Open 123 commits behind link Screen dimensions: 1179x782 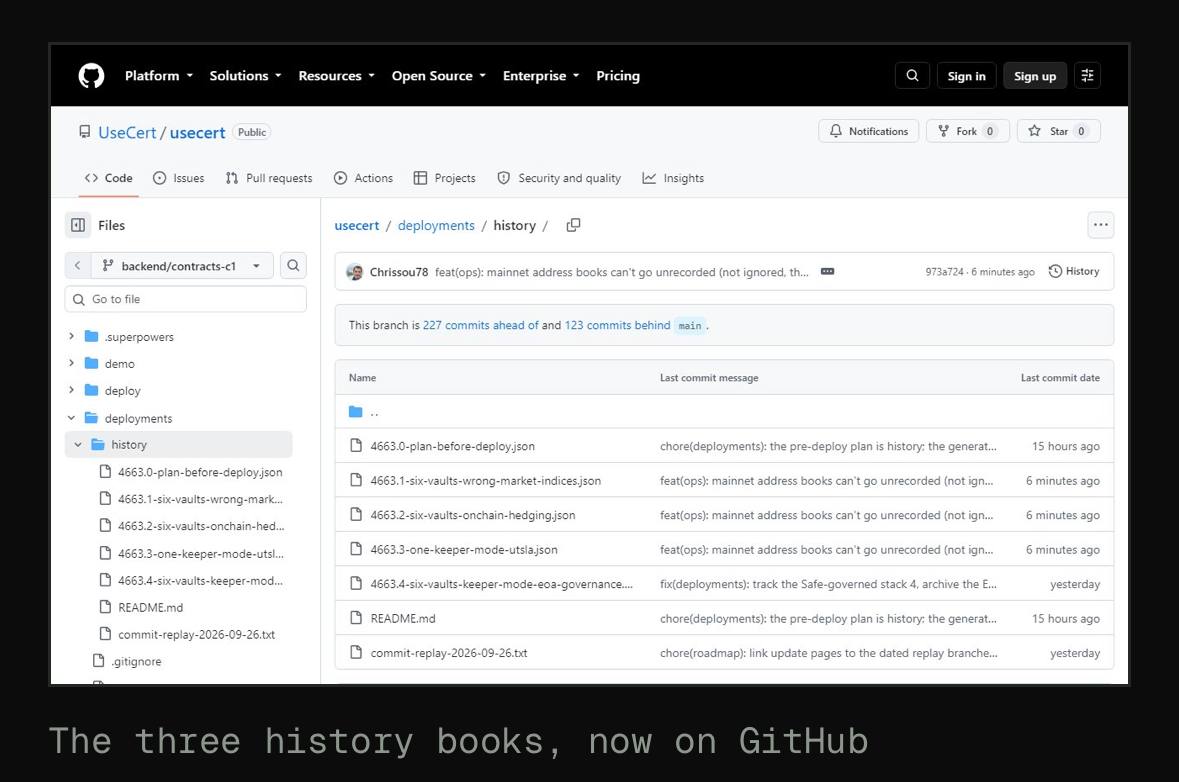(x=617, y=325)
